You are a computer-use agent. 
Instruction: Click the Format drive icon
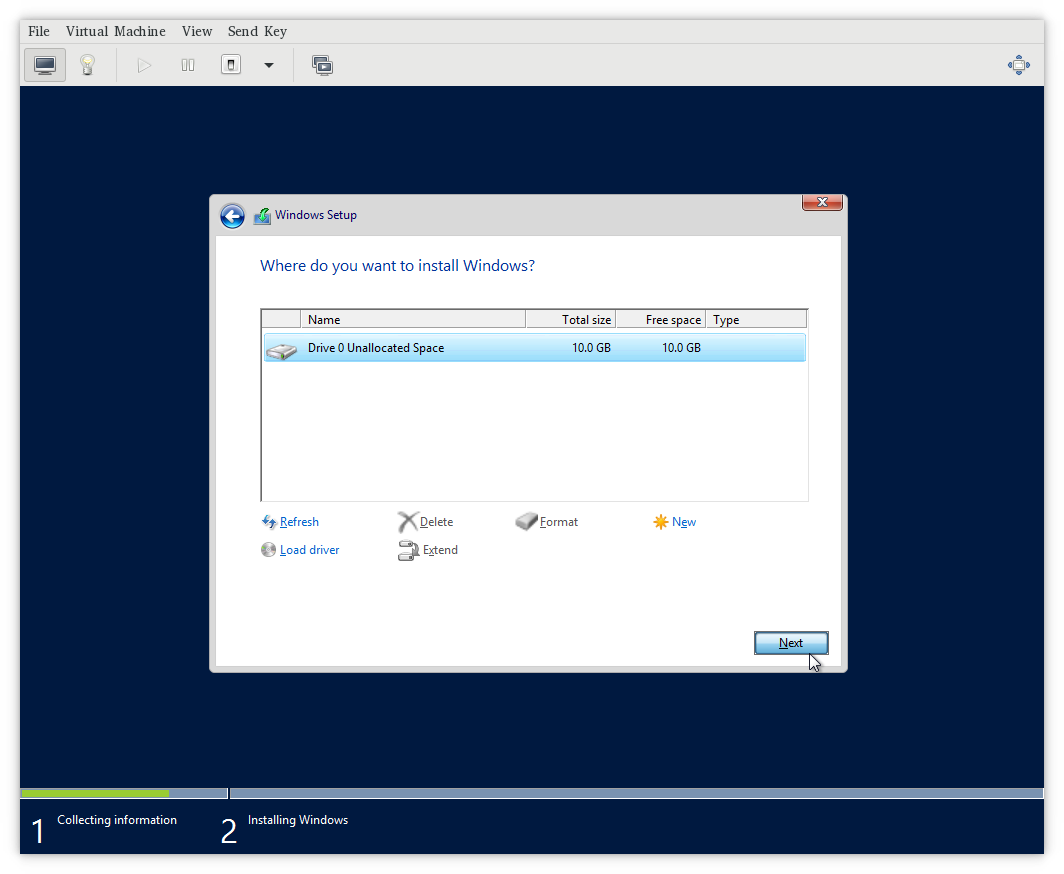coord(525,521)
